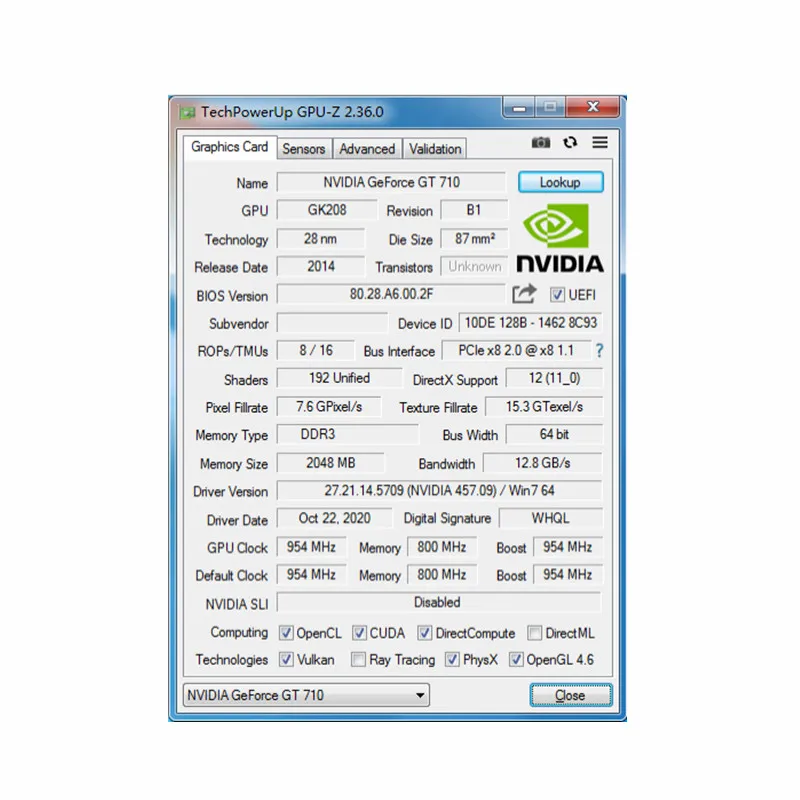Click the screenshot camera icon
This screenshot has width=800, height=800.
pyautogui.click(x=541, y=142)
